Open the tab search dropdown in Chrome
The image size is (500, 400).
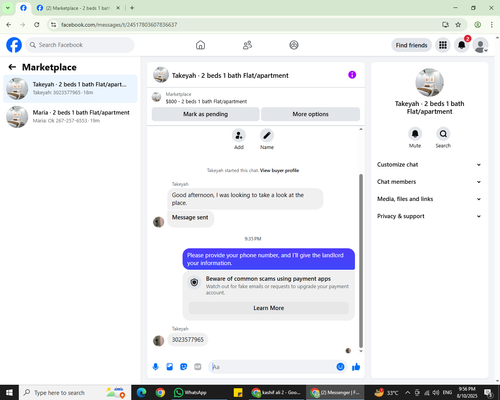pos(8,8)
